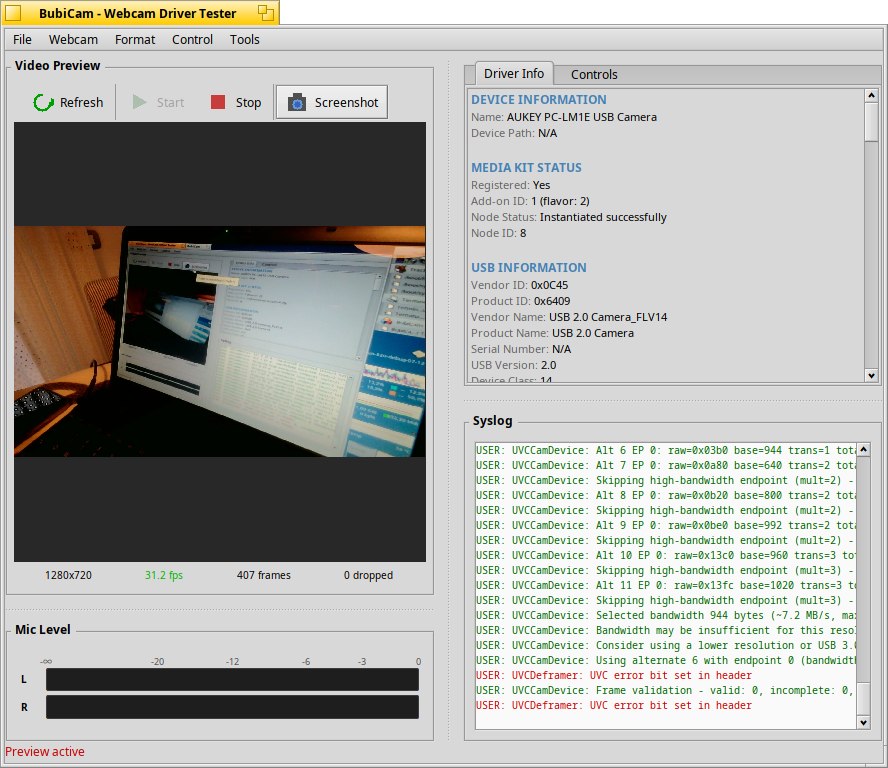Click the yellow close box on window tab

(14, 12)
